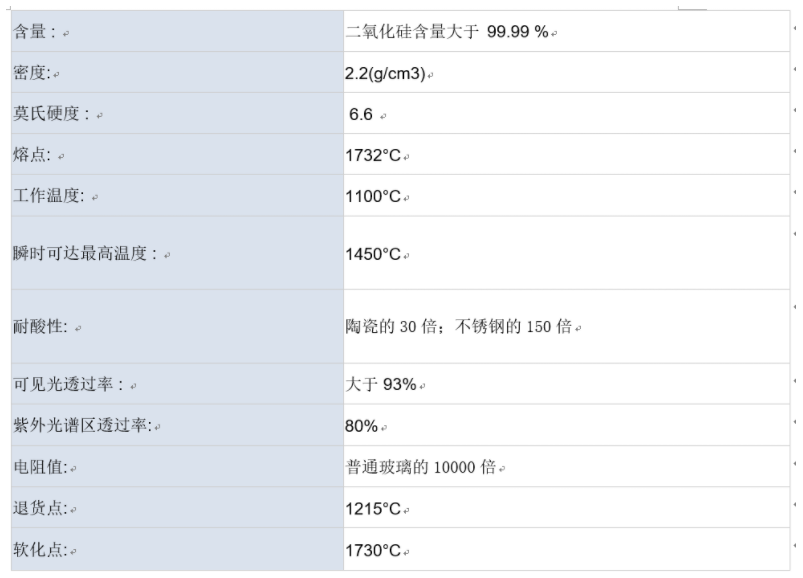Screen dimensions: 803x578
Task: Click the 1732°C value cell
Action: point(373,155)
